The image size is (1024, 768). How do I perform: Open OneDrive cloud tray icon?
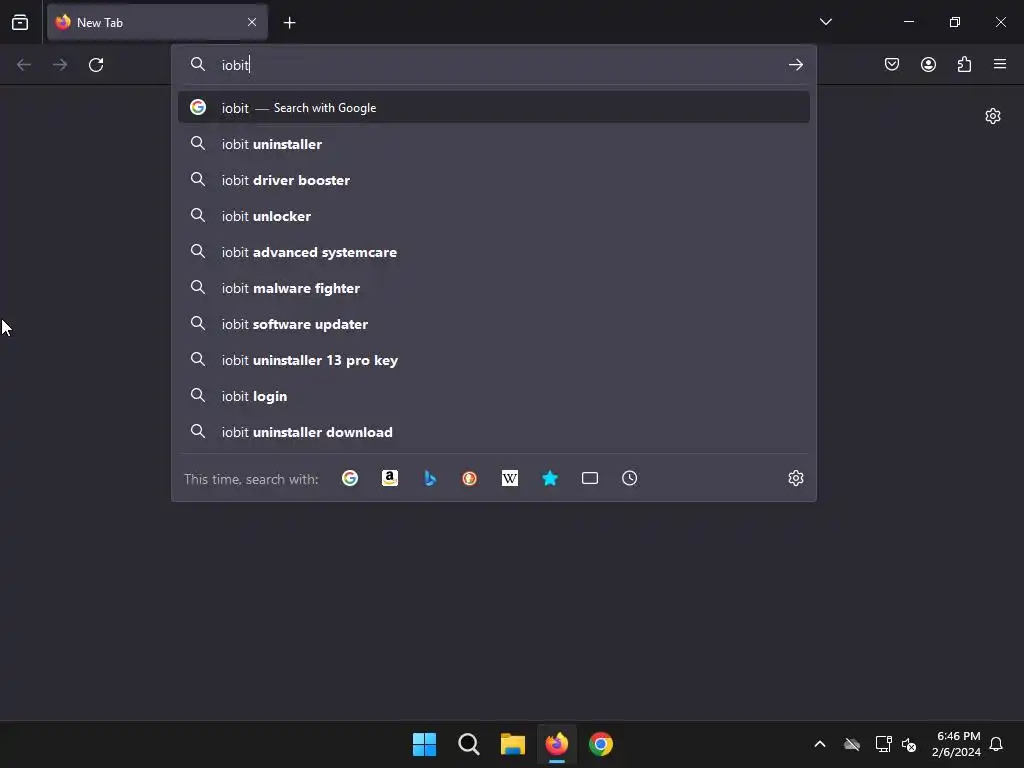click(852, 744)
